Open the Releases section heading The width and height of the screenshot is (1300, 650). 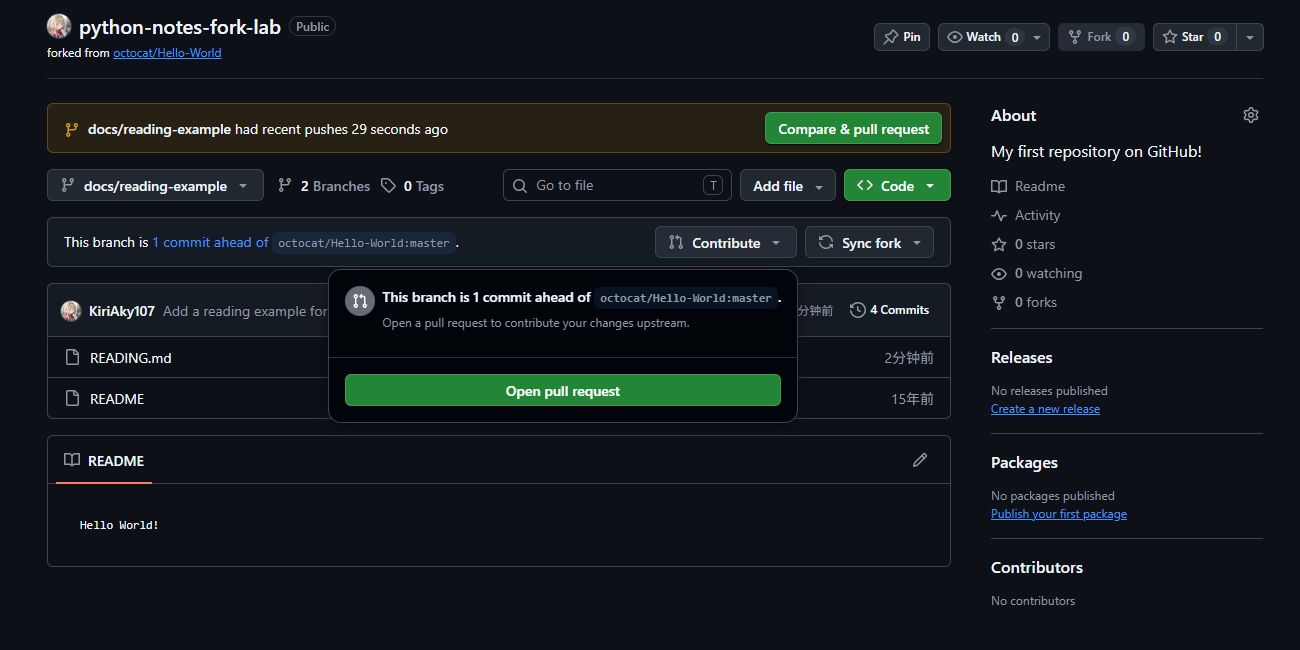tap(1022, 357)
